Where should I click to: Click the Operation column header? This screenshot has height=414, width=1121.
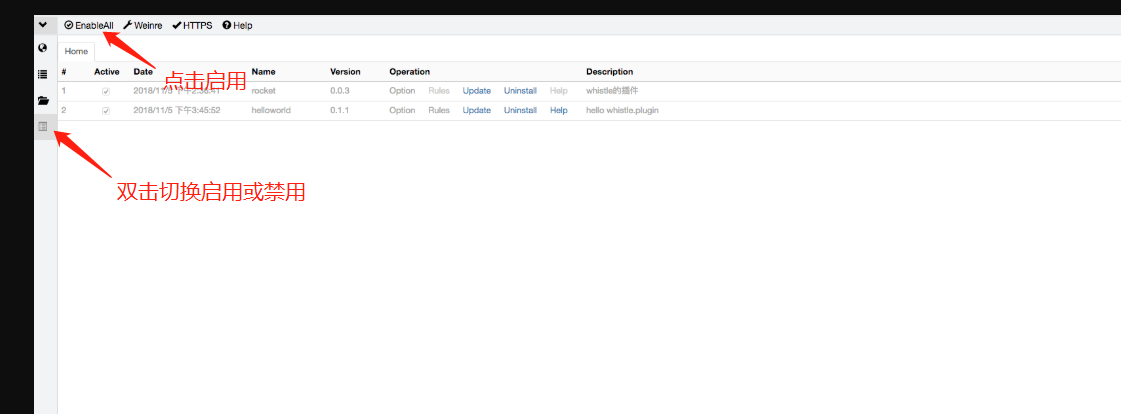click(410, 72)
